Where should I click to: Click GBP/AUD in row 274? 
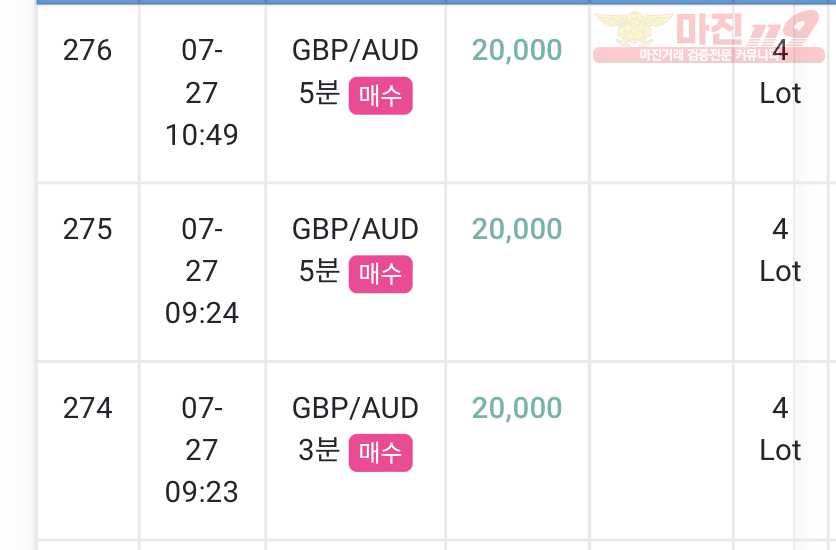(x=355, y=408)
